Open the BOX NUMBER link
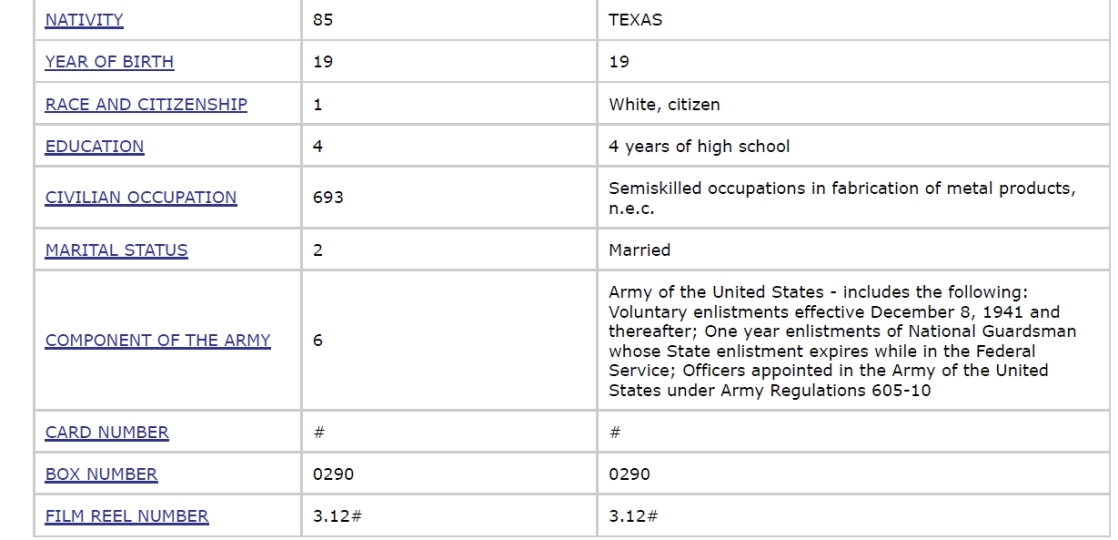This screenshot has height=540, width=1118. (101, 474)
